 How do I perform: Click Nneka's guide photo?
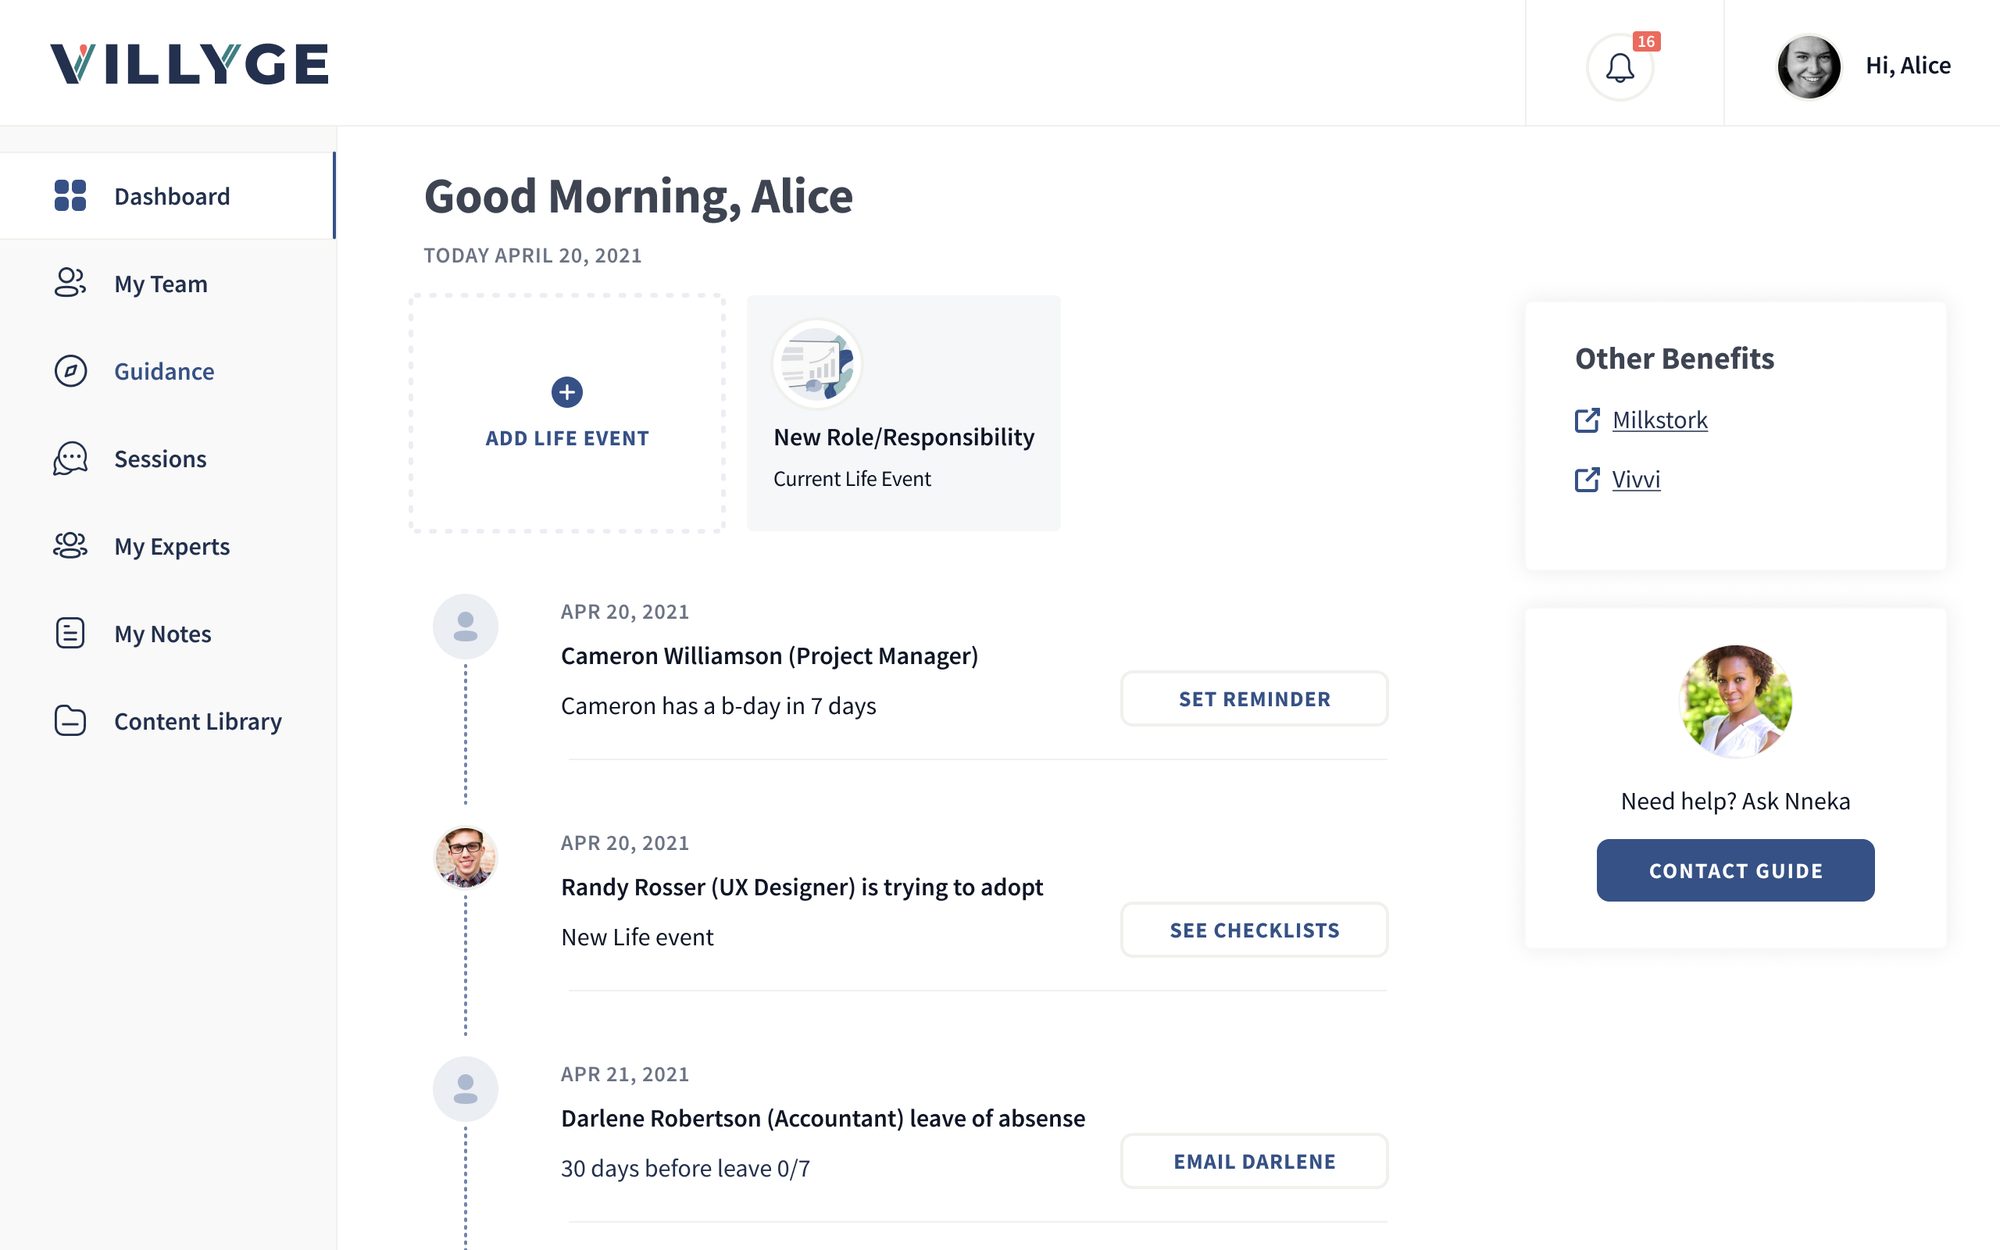(x=1735, y=701)
